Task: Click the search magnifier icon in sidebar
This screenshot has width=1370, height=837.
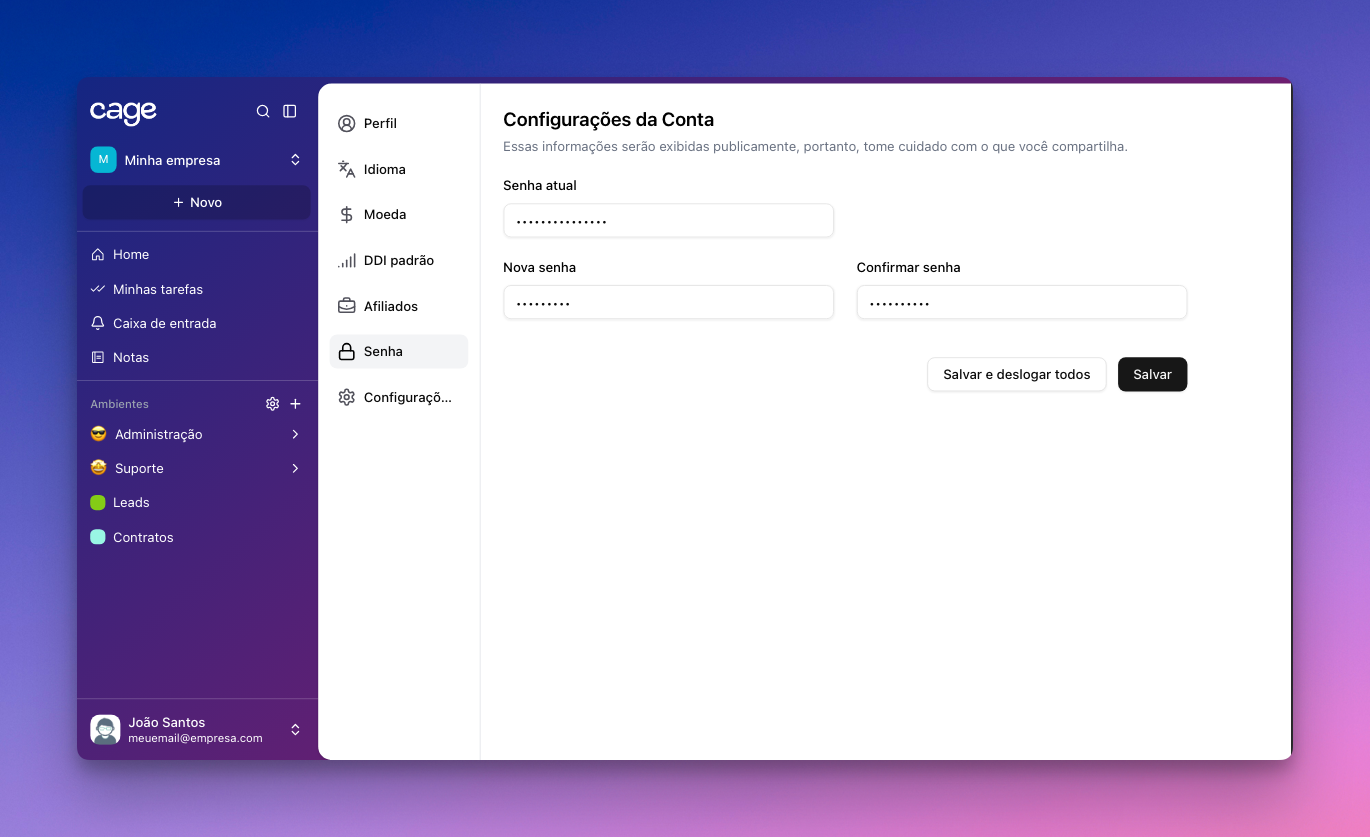Action: [x=263, y=111]
